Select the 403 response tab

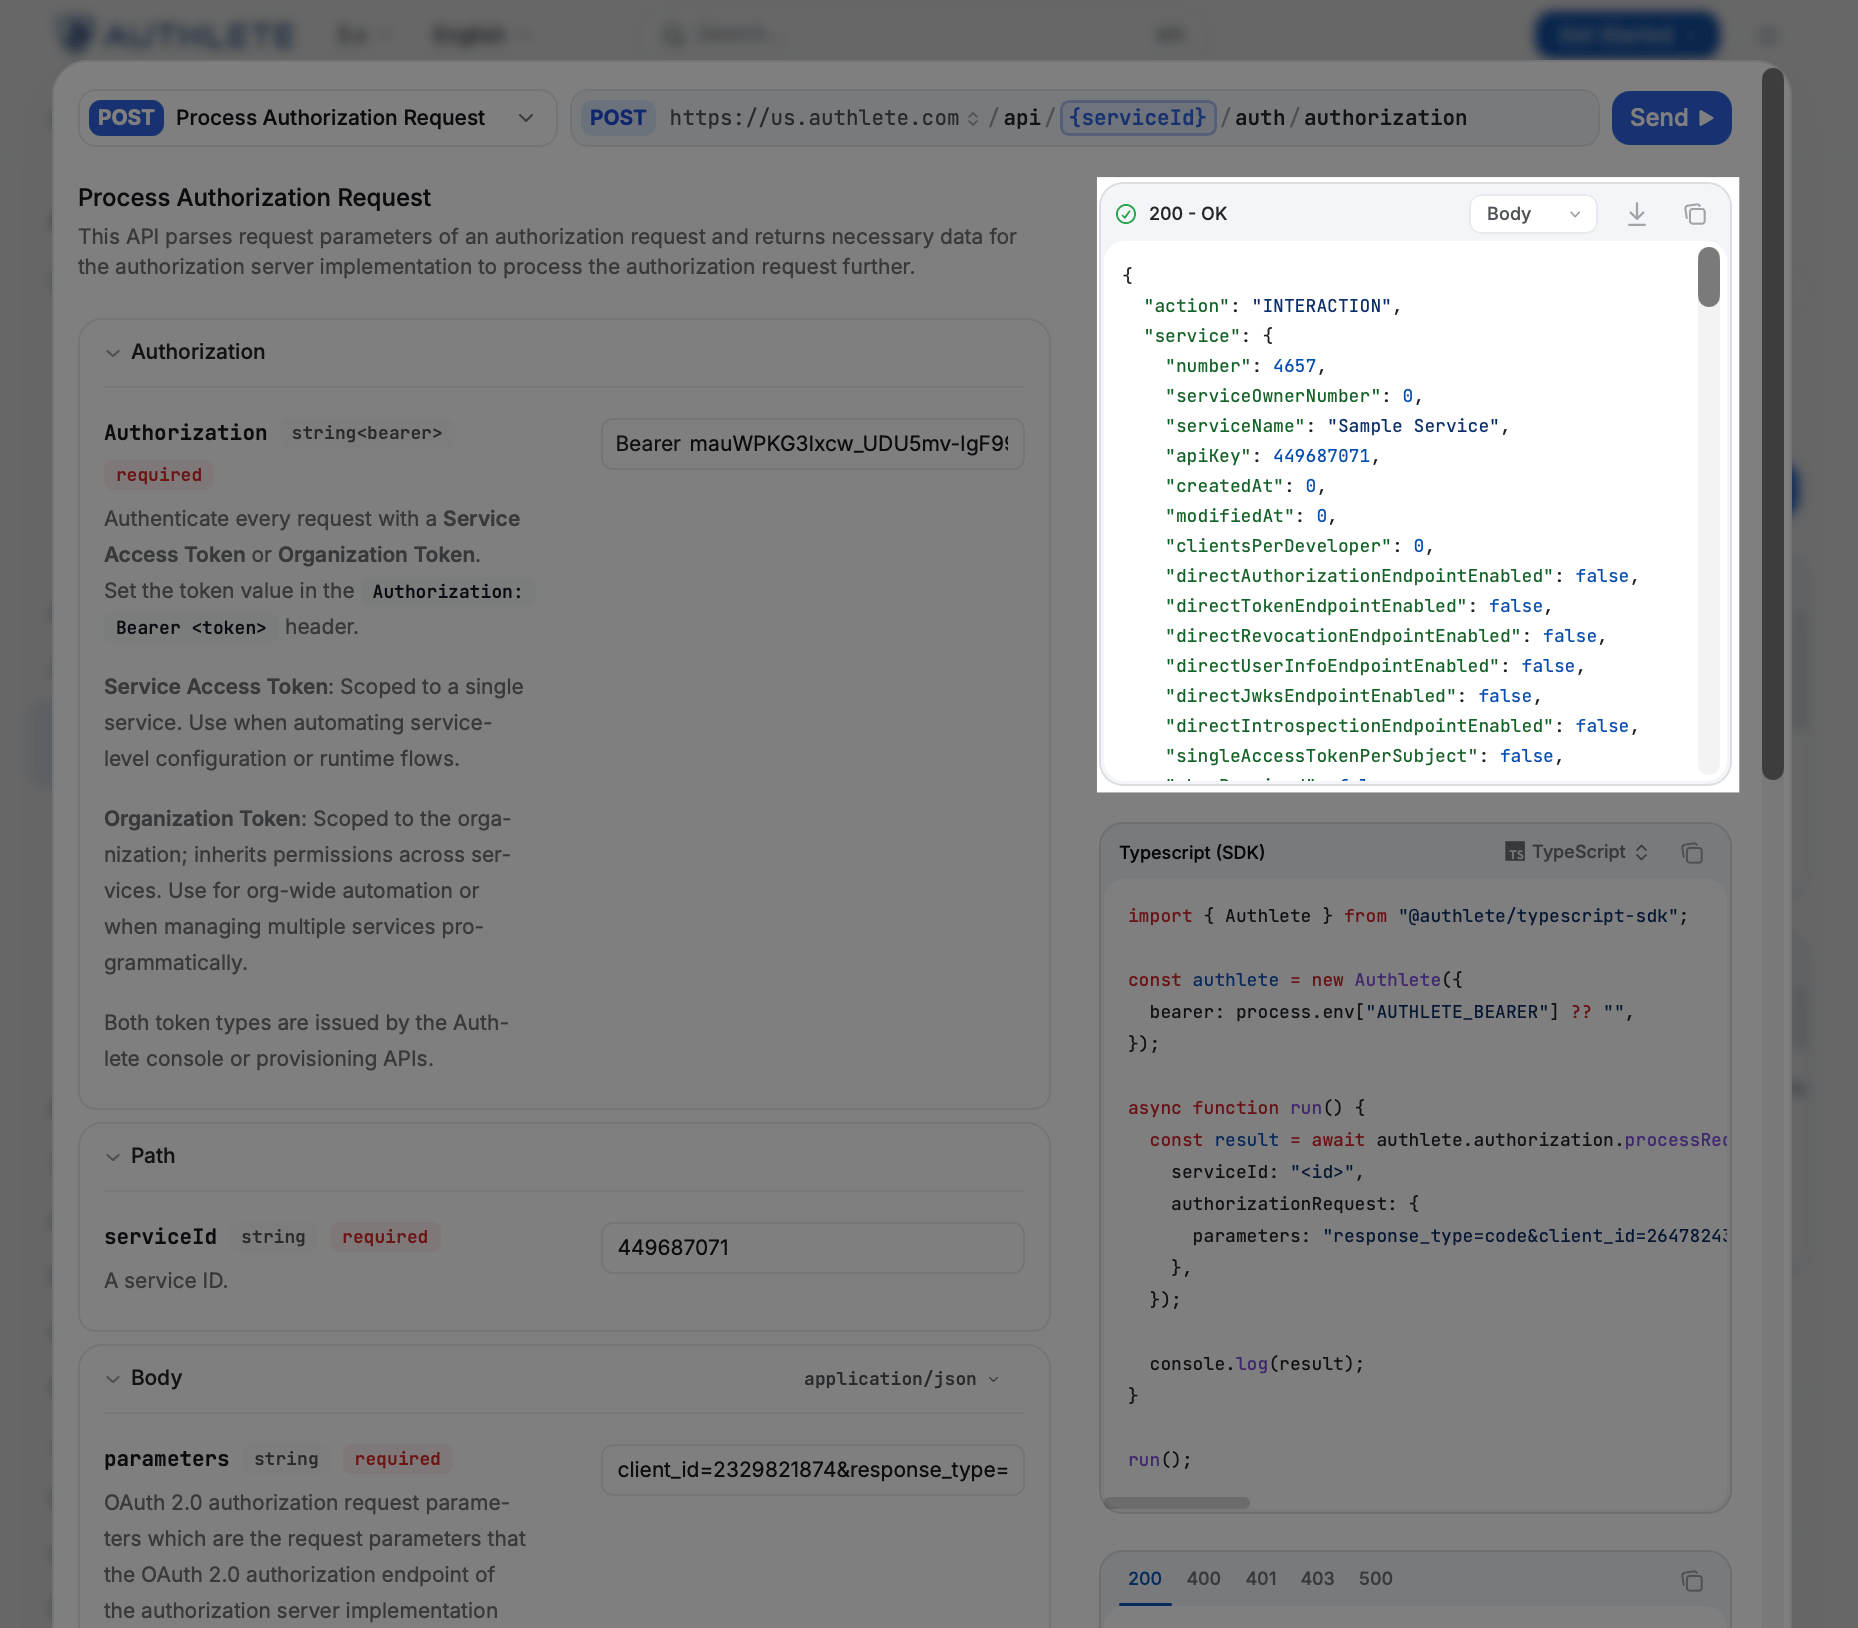(x=1317, y=1579)
